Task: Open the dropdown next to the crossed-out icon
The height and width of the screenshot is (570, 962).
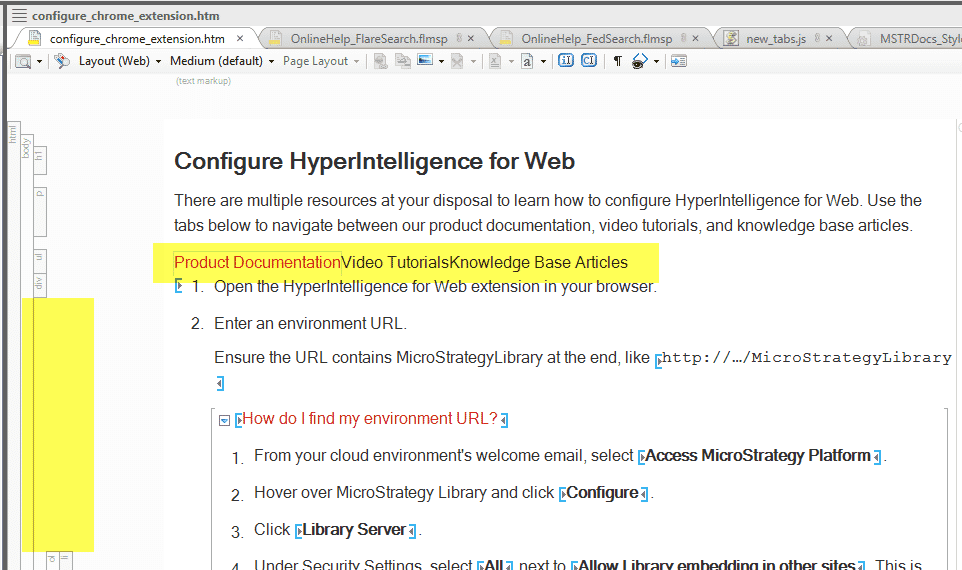Action: click(x=473, y=61)
